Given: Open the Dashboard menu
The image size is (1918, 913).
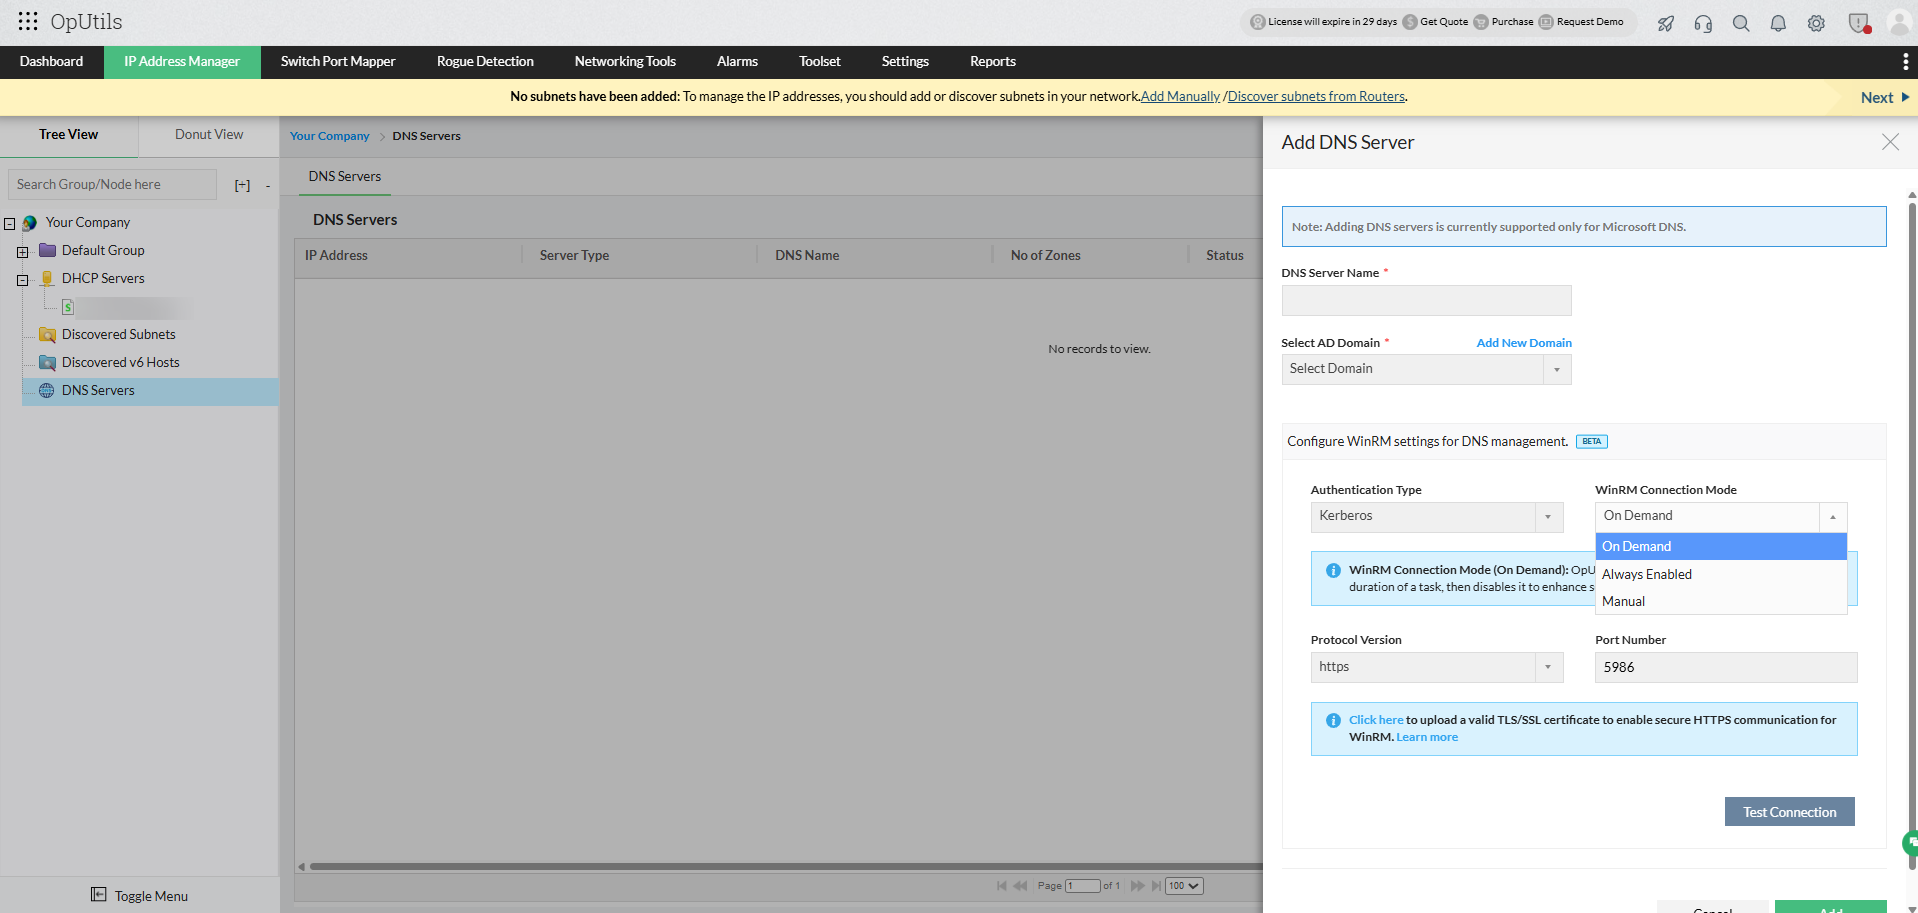Looking at the screenshot, I should coord(52,62).
